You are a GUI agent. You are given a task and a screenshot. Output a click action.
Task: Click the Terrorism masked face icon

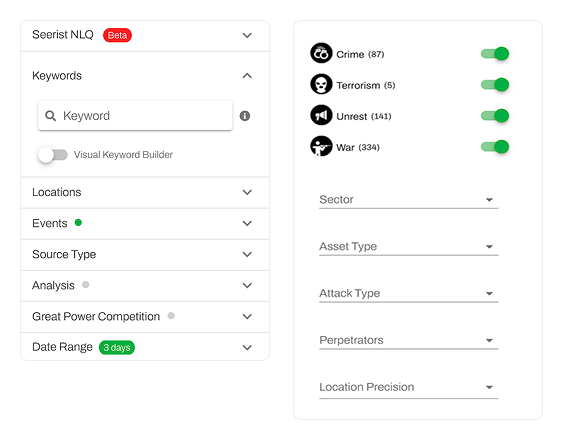click(321, 84)
